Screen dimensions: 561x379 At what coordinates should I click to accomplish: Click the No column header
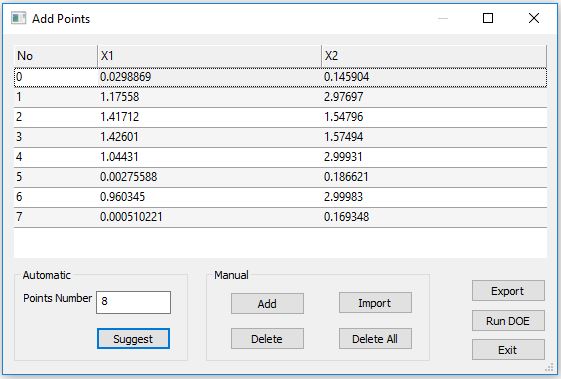(x=55, y=56)
